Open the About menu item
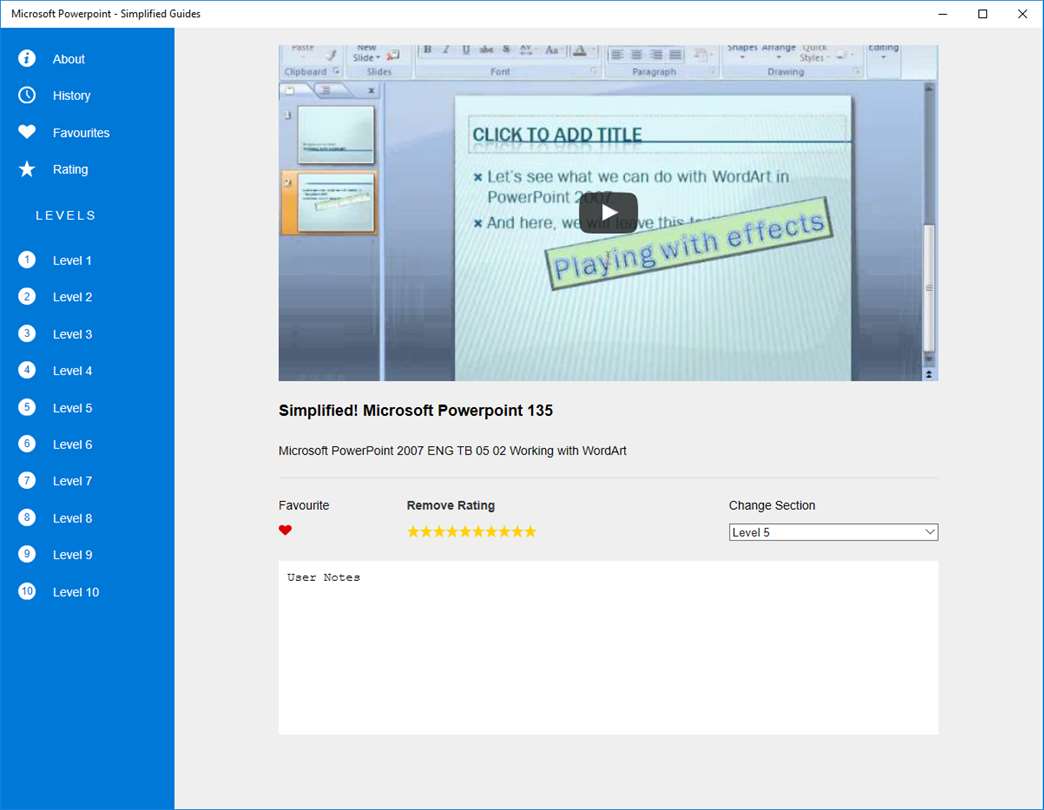Image resolution: width=1044 pixels, height=810 pixels. (x=69, y=59)
